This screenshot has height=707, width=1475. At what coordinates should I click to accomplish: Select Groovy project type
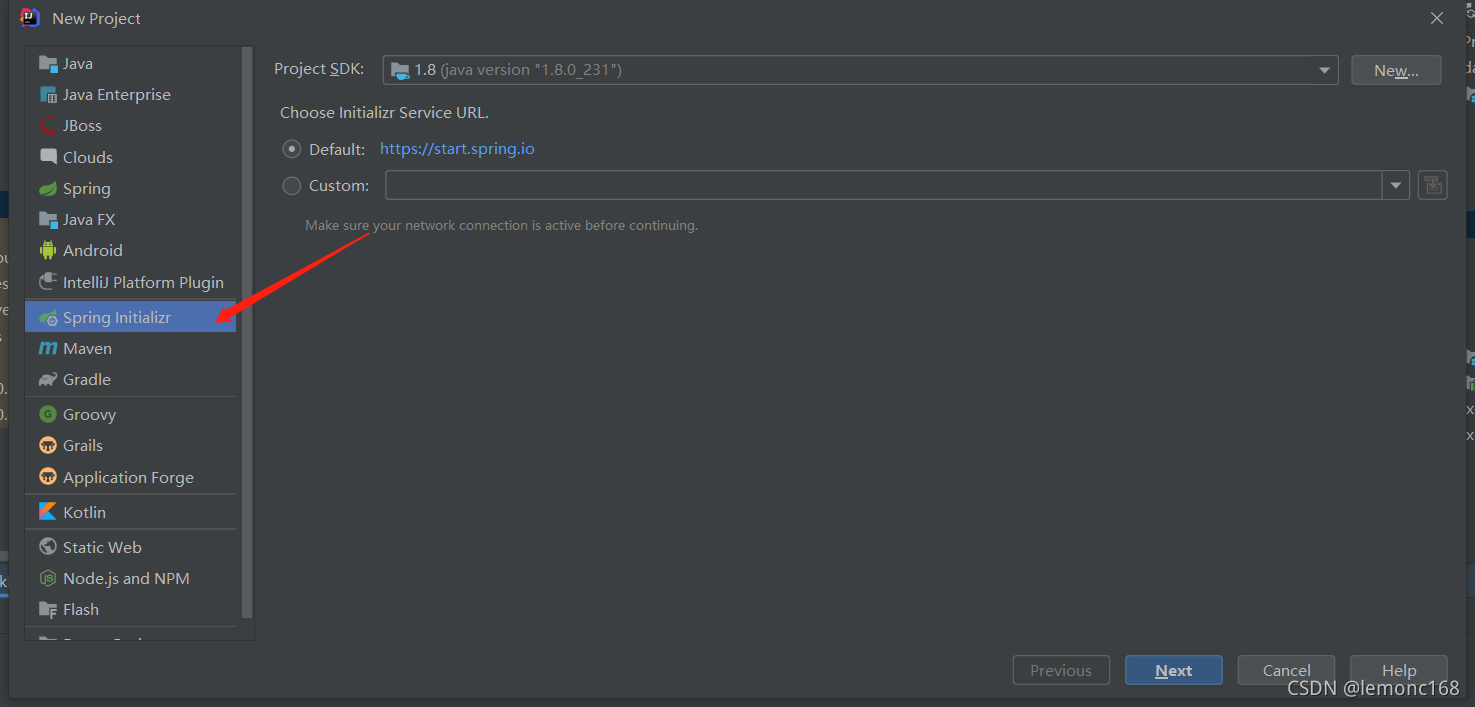131,414
